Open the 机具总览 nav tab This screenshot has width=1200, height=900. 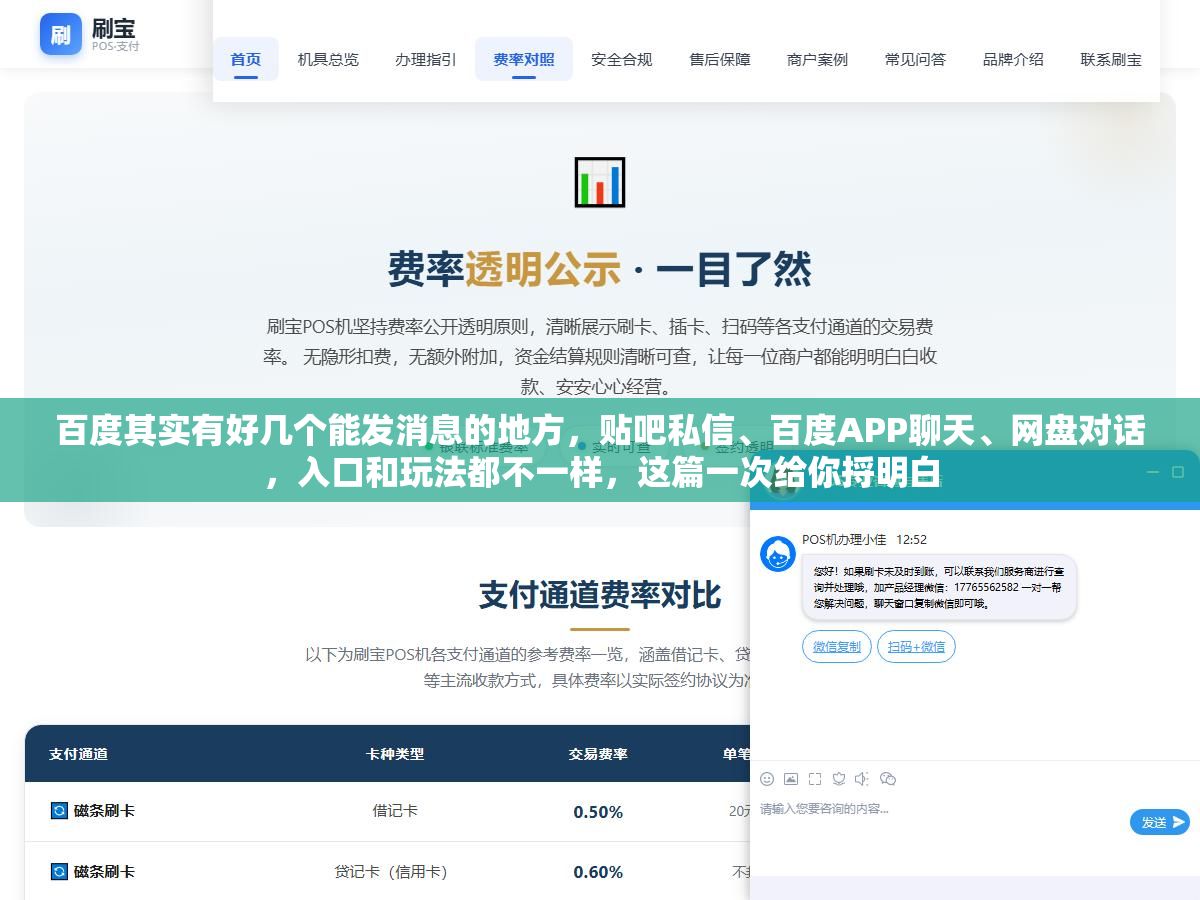click(x=328, y=59)
